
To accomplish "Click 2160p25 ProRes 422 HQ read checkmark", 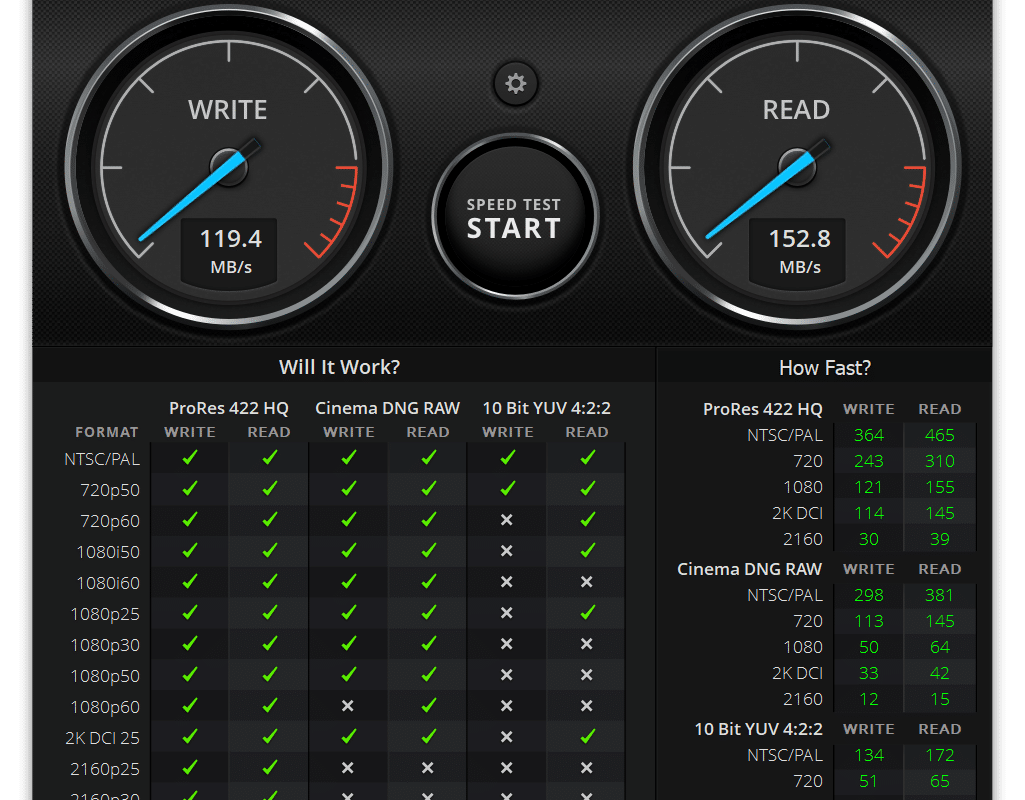I will [x=269, y=767].
